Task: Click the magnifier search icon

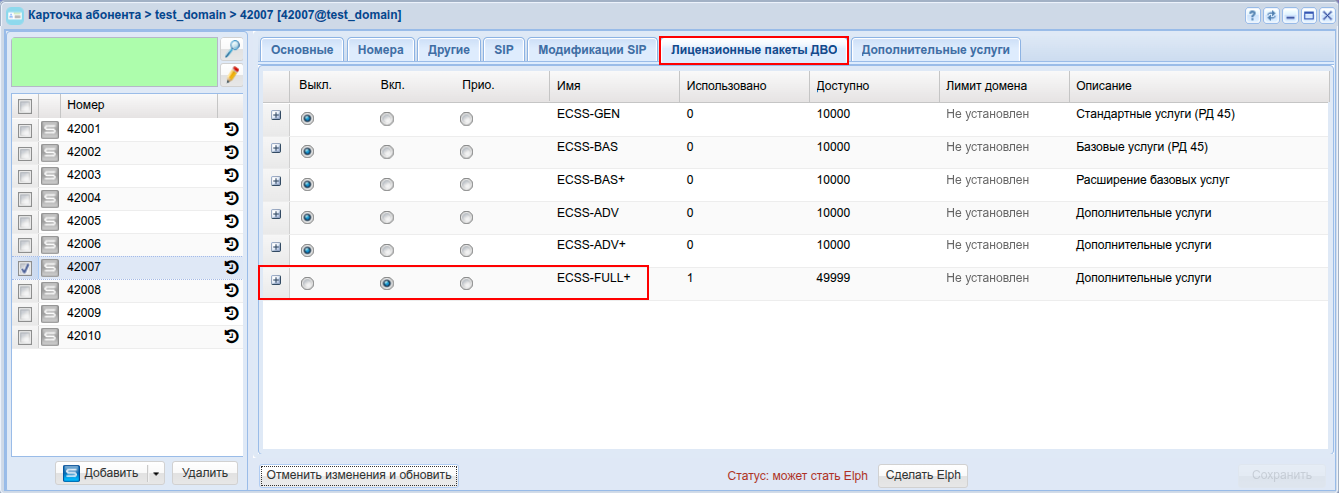Action: [x=231, y=49]
